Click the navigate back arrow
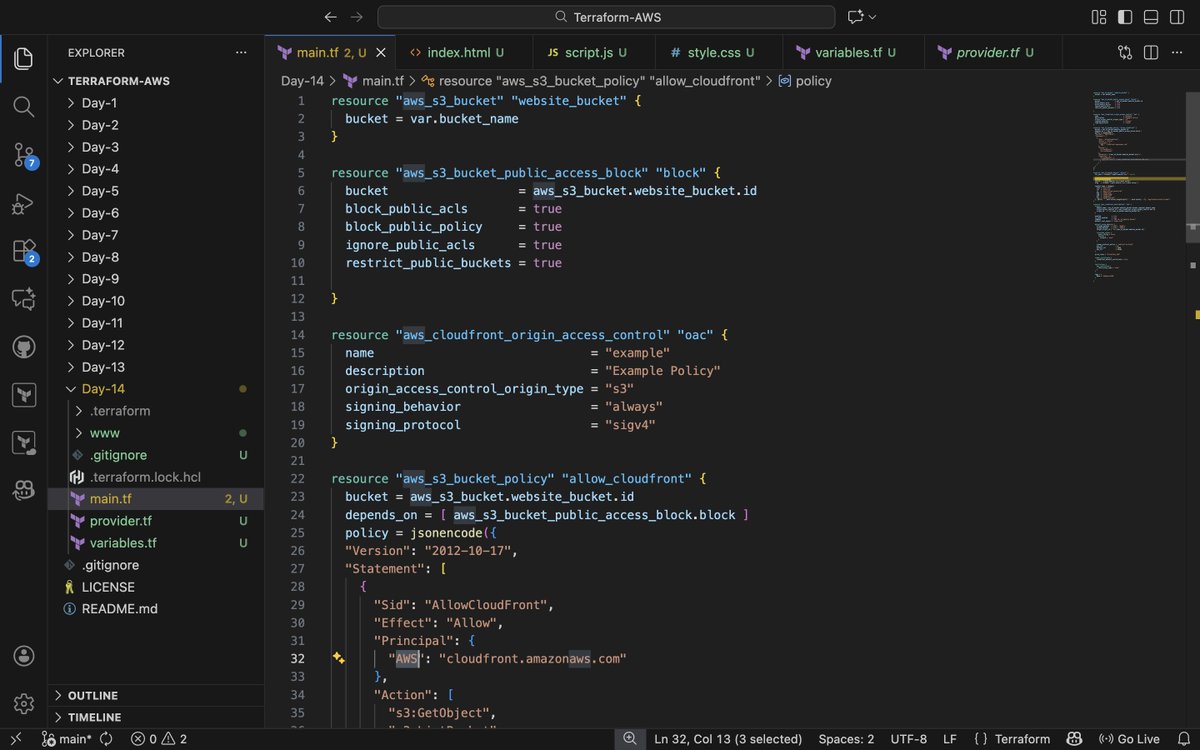 (x=331, y=17)
